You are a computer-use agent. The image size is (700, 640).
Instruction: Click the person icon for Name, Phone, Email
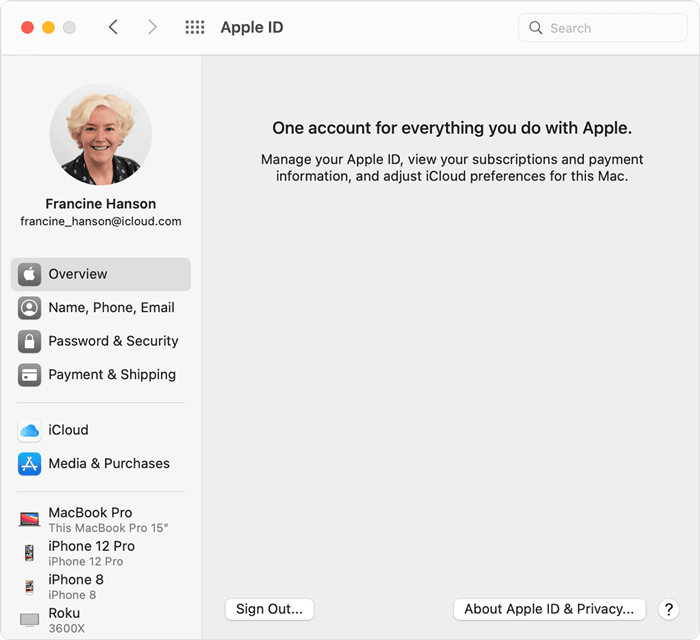point(29,308)
